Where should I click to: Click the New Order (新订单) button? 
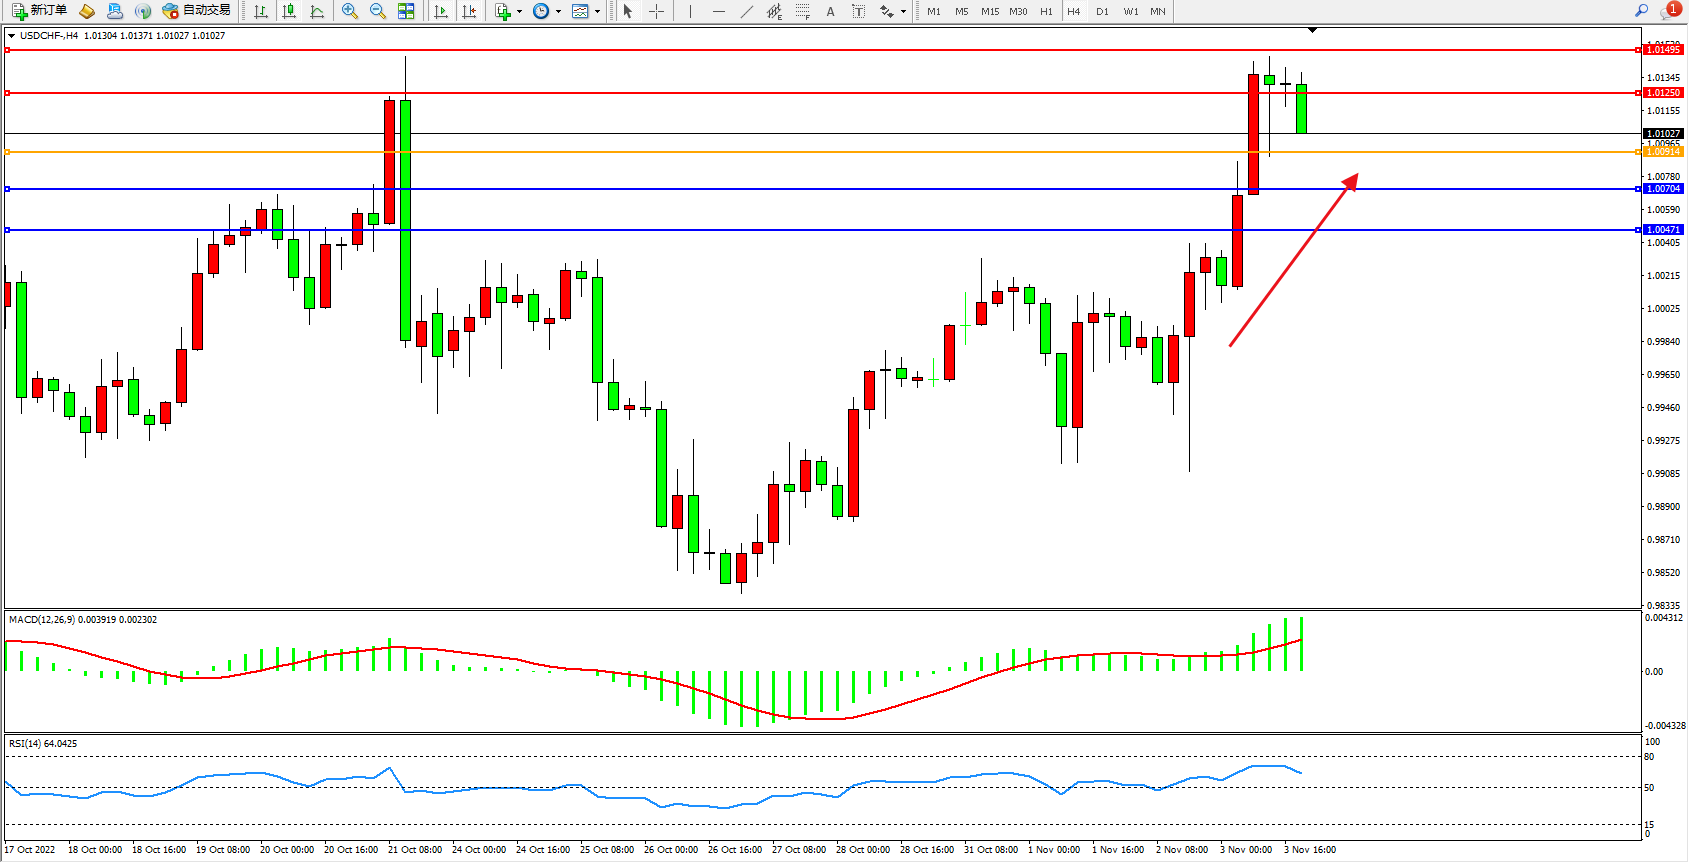tap(40, 11)
